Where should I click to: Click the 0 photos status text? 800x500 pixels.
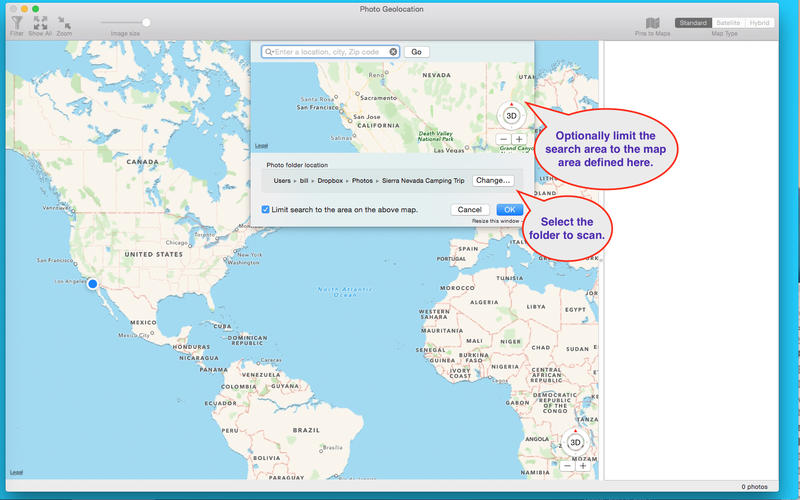point(754,487)
